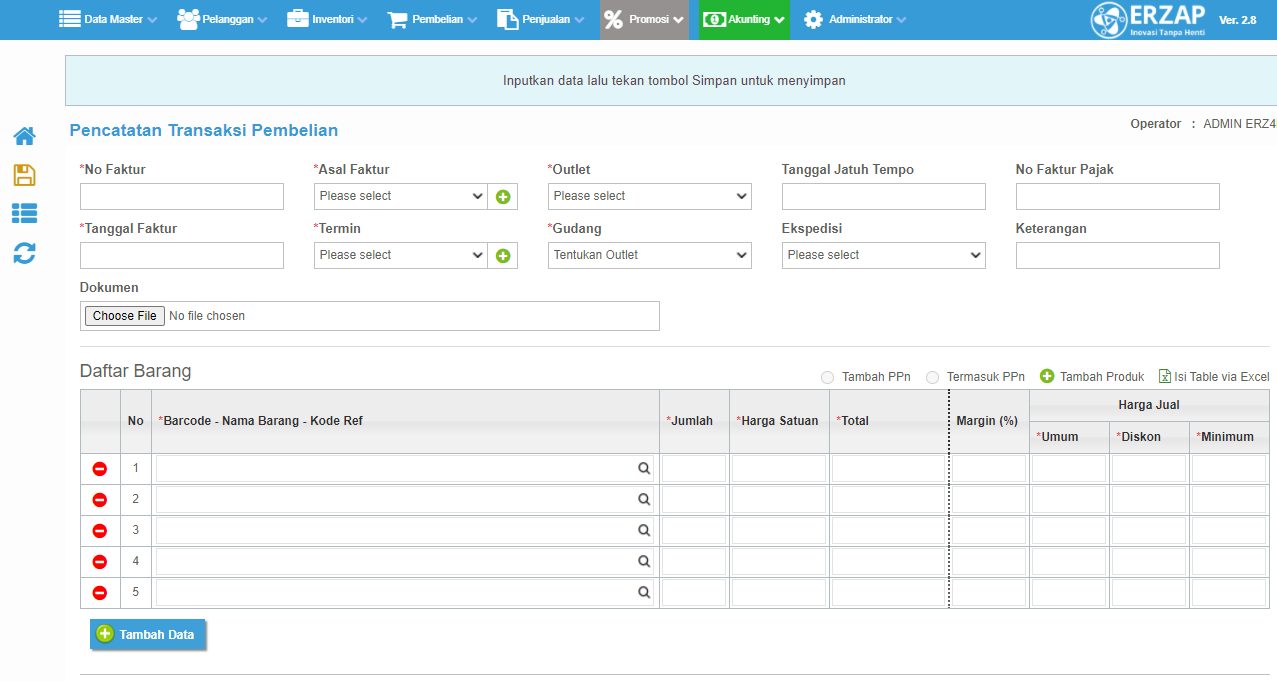Viewport: 1277px width, 682px height.
Task: Open the Data Master menu
Action: coord(108,19)
